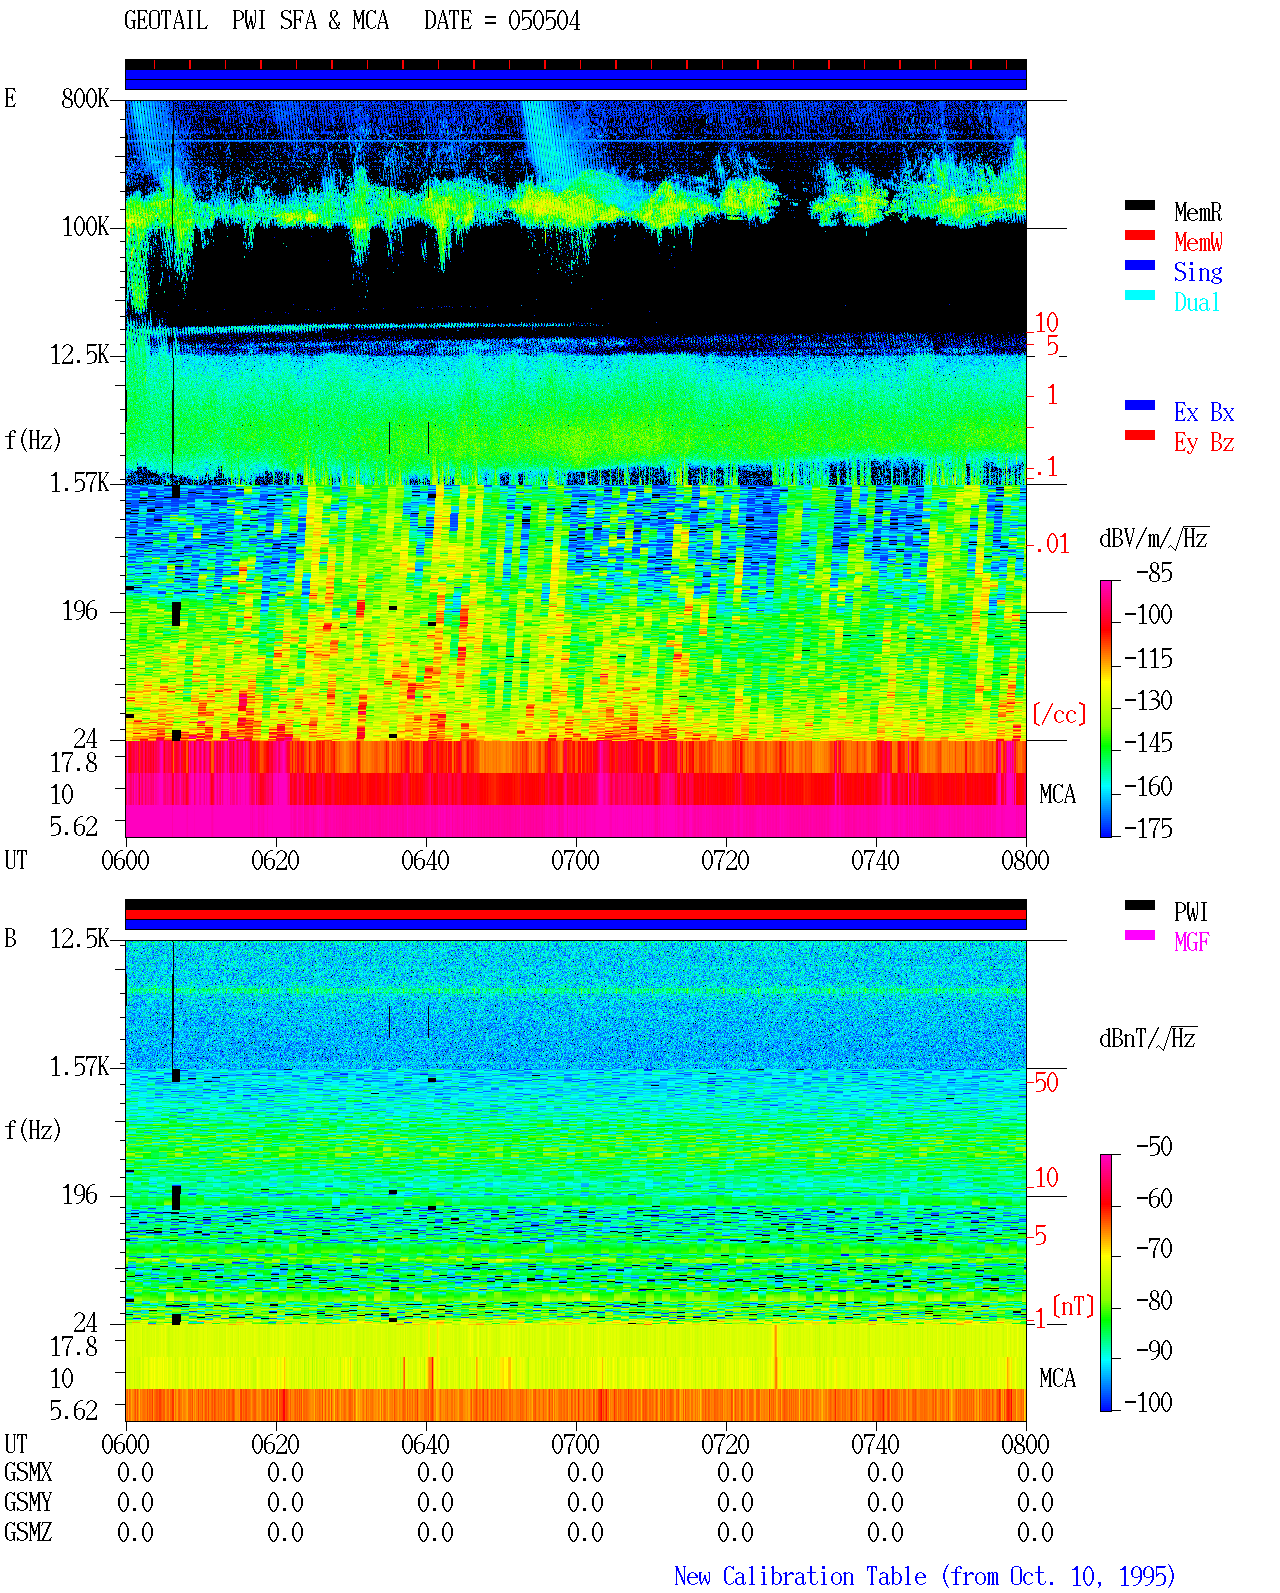Select the cyan Dual legend swatch

click(1139, 296)
